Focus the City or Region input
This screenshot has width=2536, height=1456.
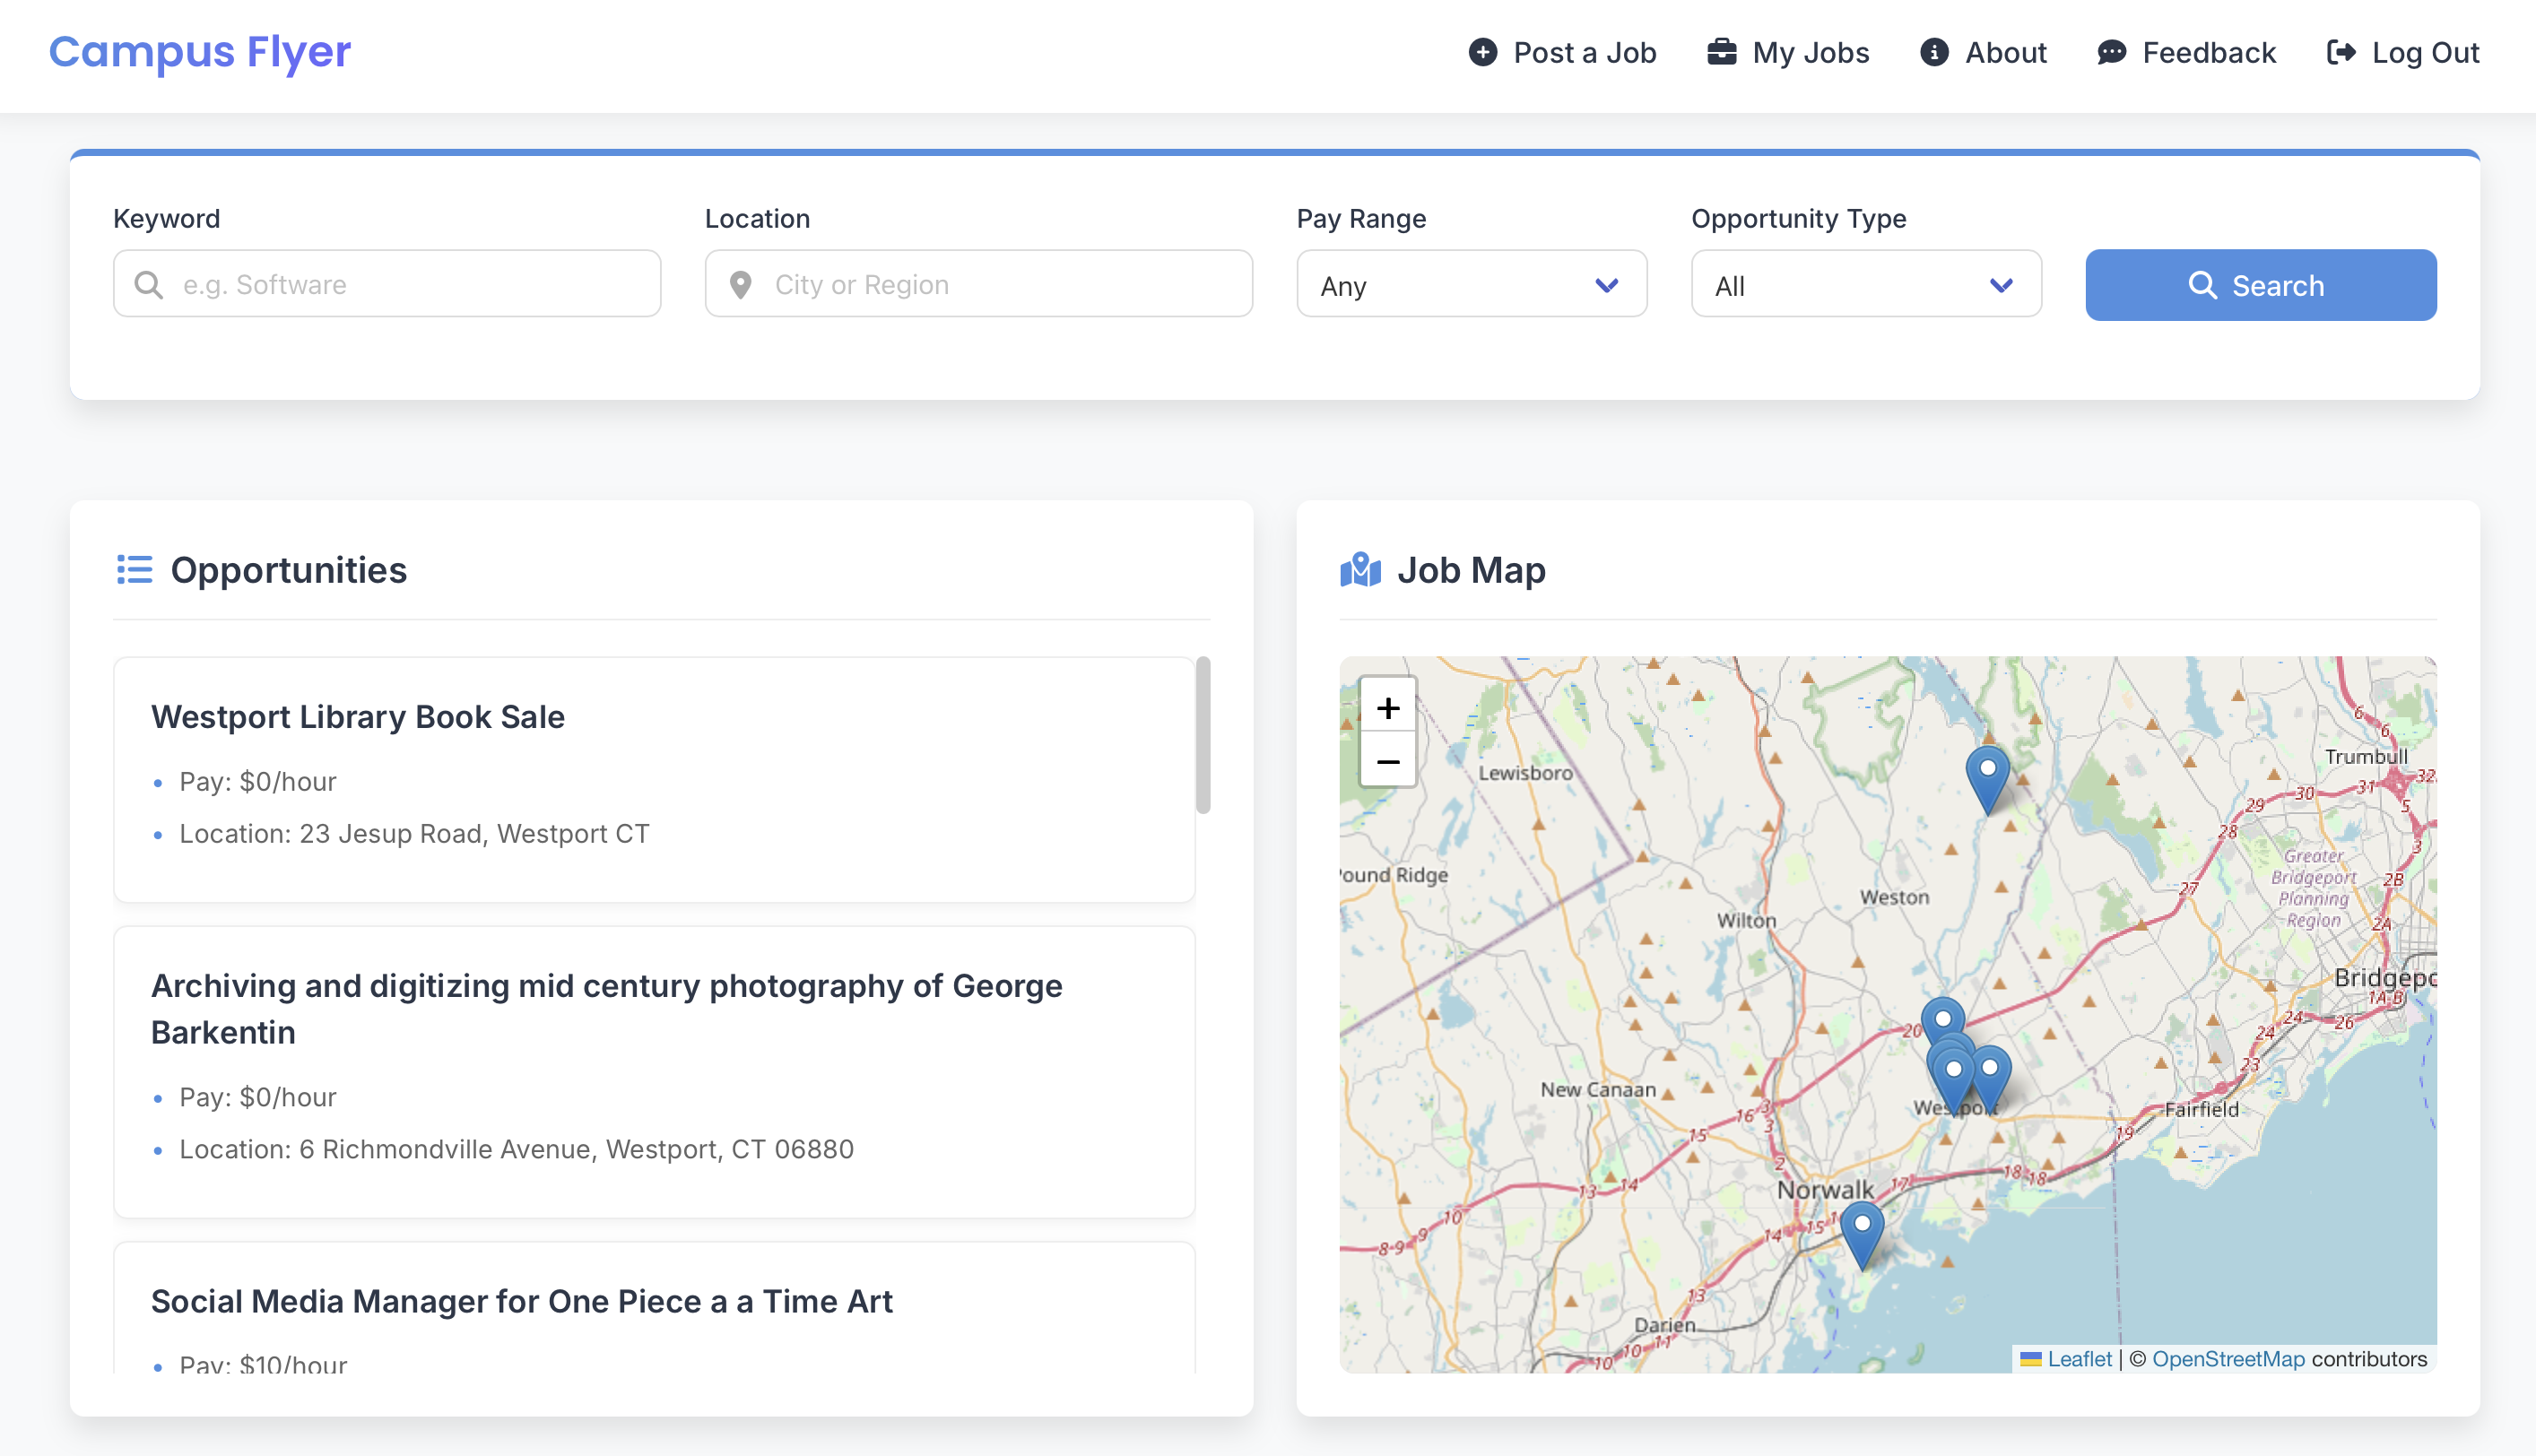pos(979,284)
